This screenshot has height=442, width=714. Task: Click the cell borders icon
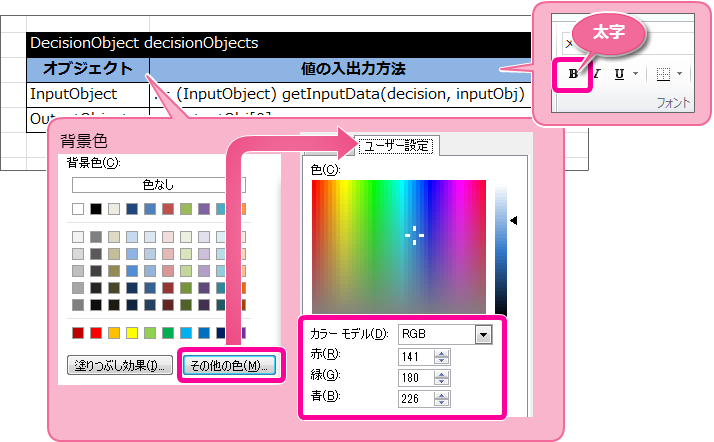click(x=663, y=74)
